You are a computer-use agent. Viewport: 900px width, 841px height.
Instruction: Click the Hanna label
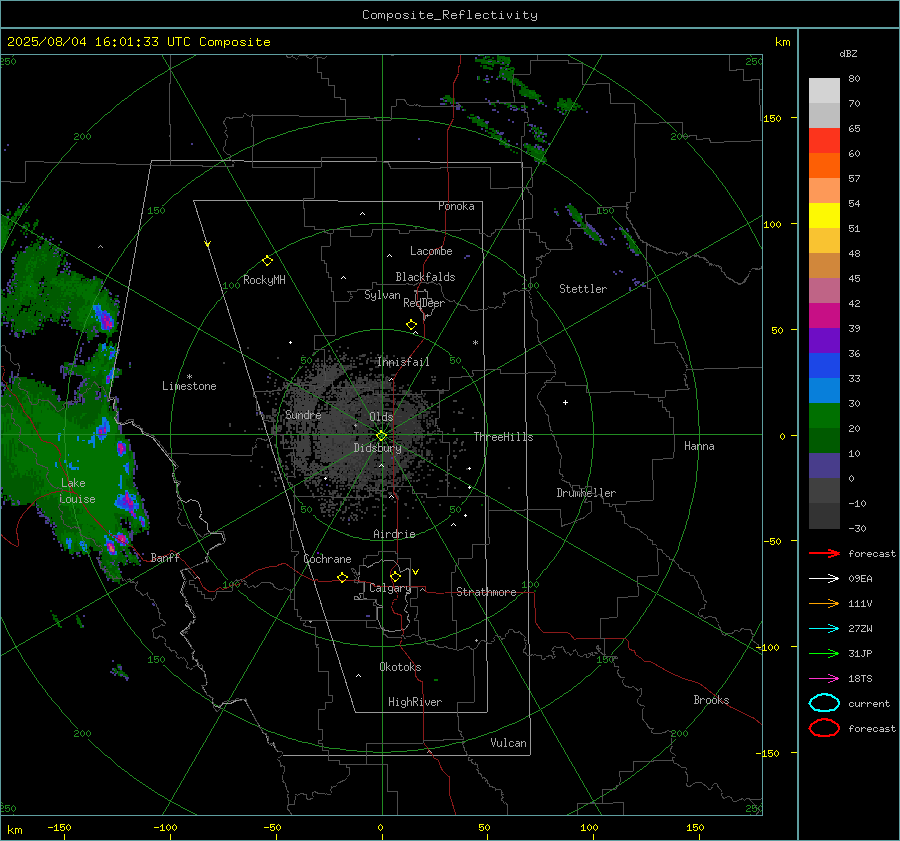tap(699, 446)
